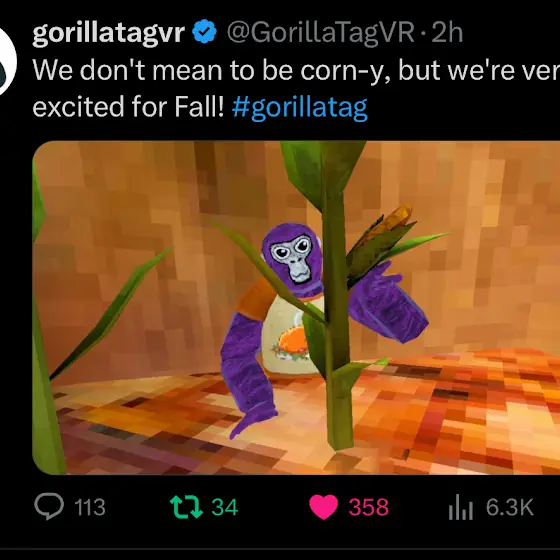View analytics bar chart icon

coord(461,508)
